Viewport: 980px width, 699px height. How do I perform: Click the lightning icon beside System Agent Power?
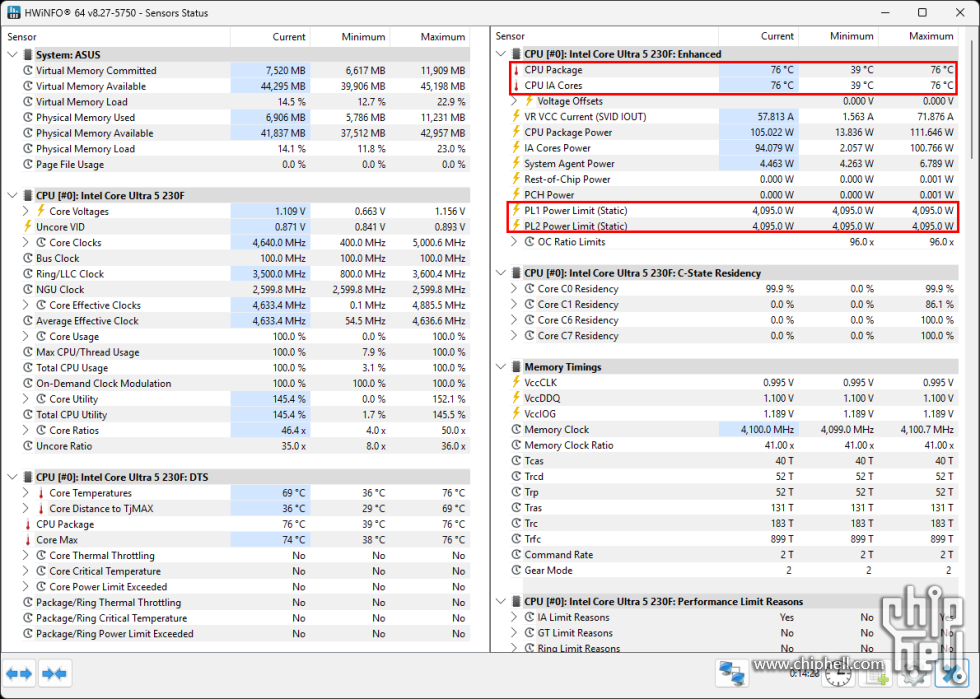pyautogui.click(x=516, y=164)
